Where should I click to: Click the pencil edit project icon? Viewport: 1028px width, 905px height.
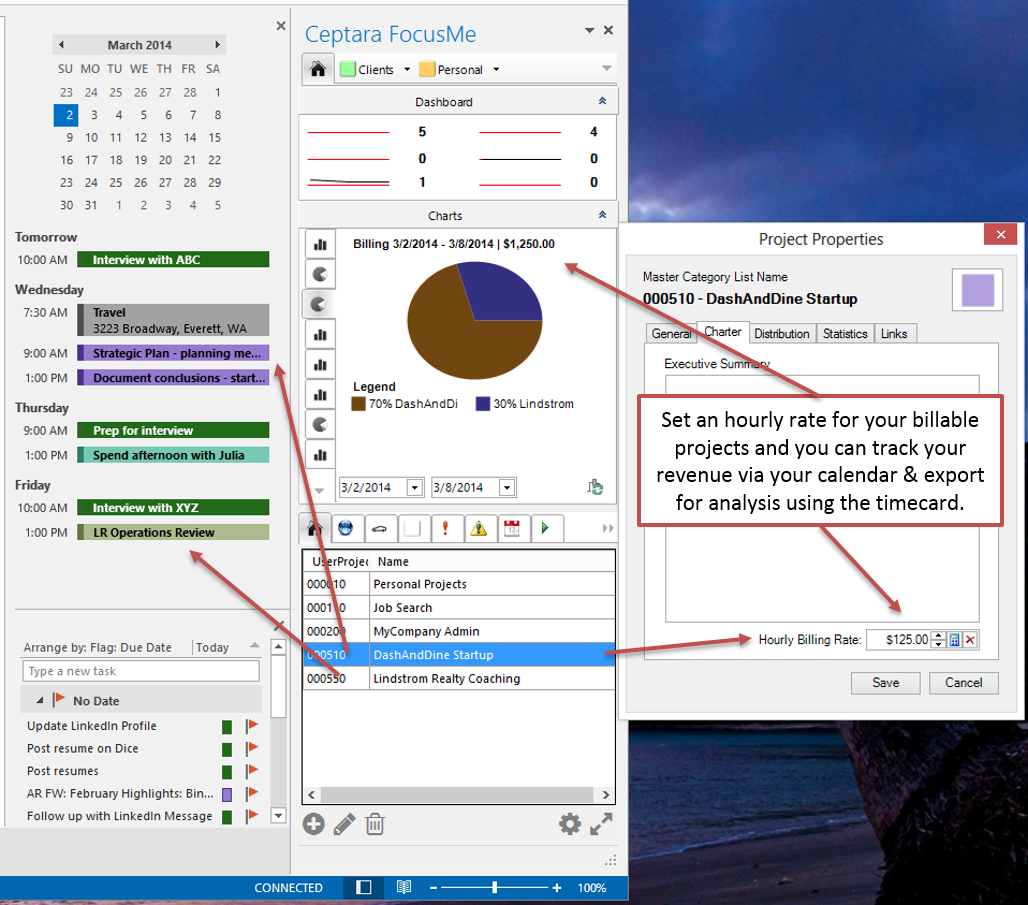pos(344,824)
